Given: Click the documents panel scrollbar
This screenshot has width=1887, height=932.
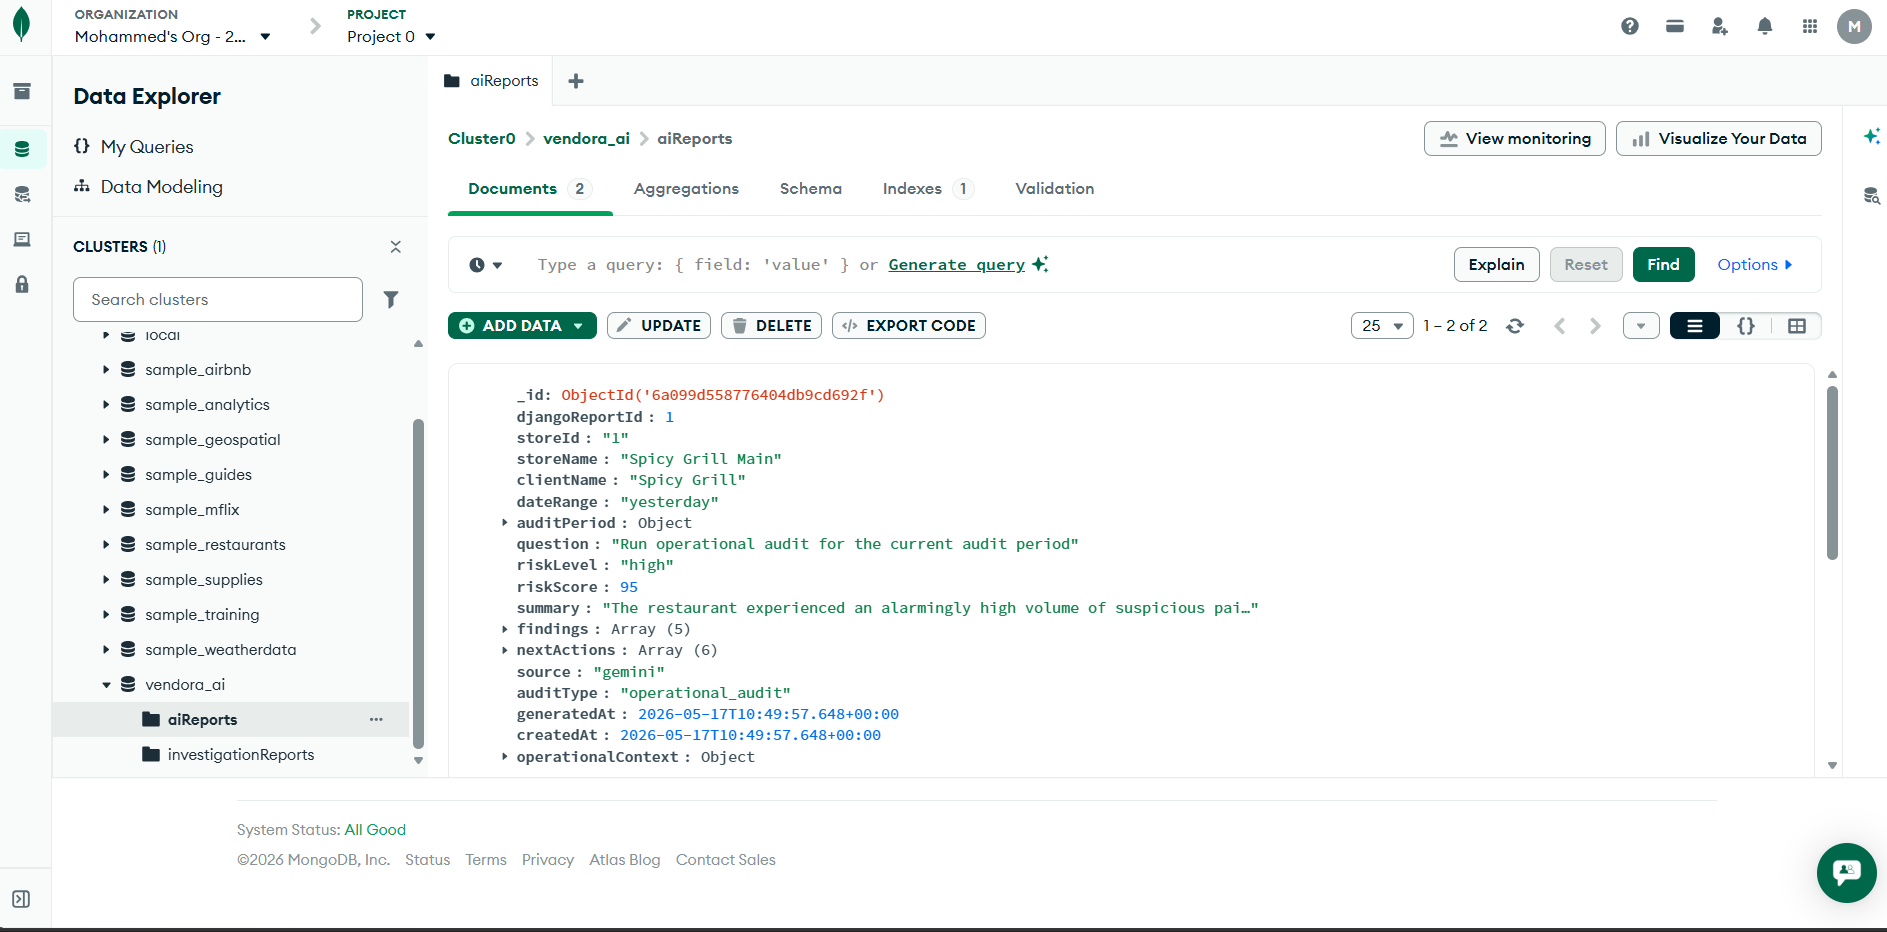Looking at the screenshot, I should click(1832, 472).
